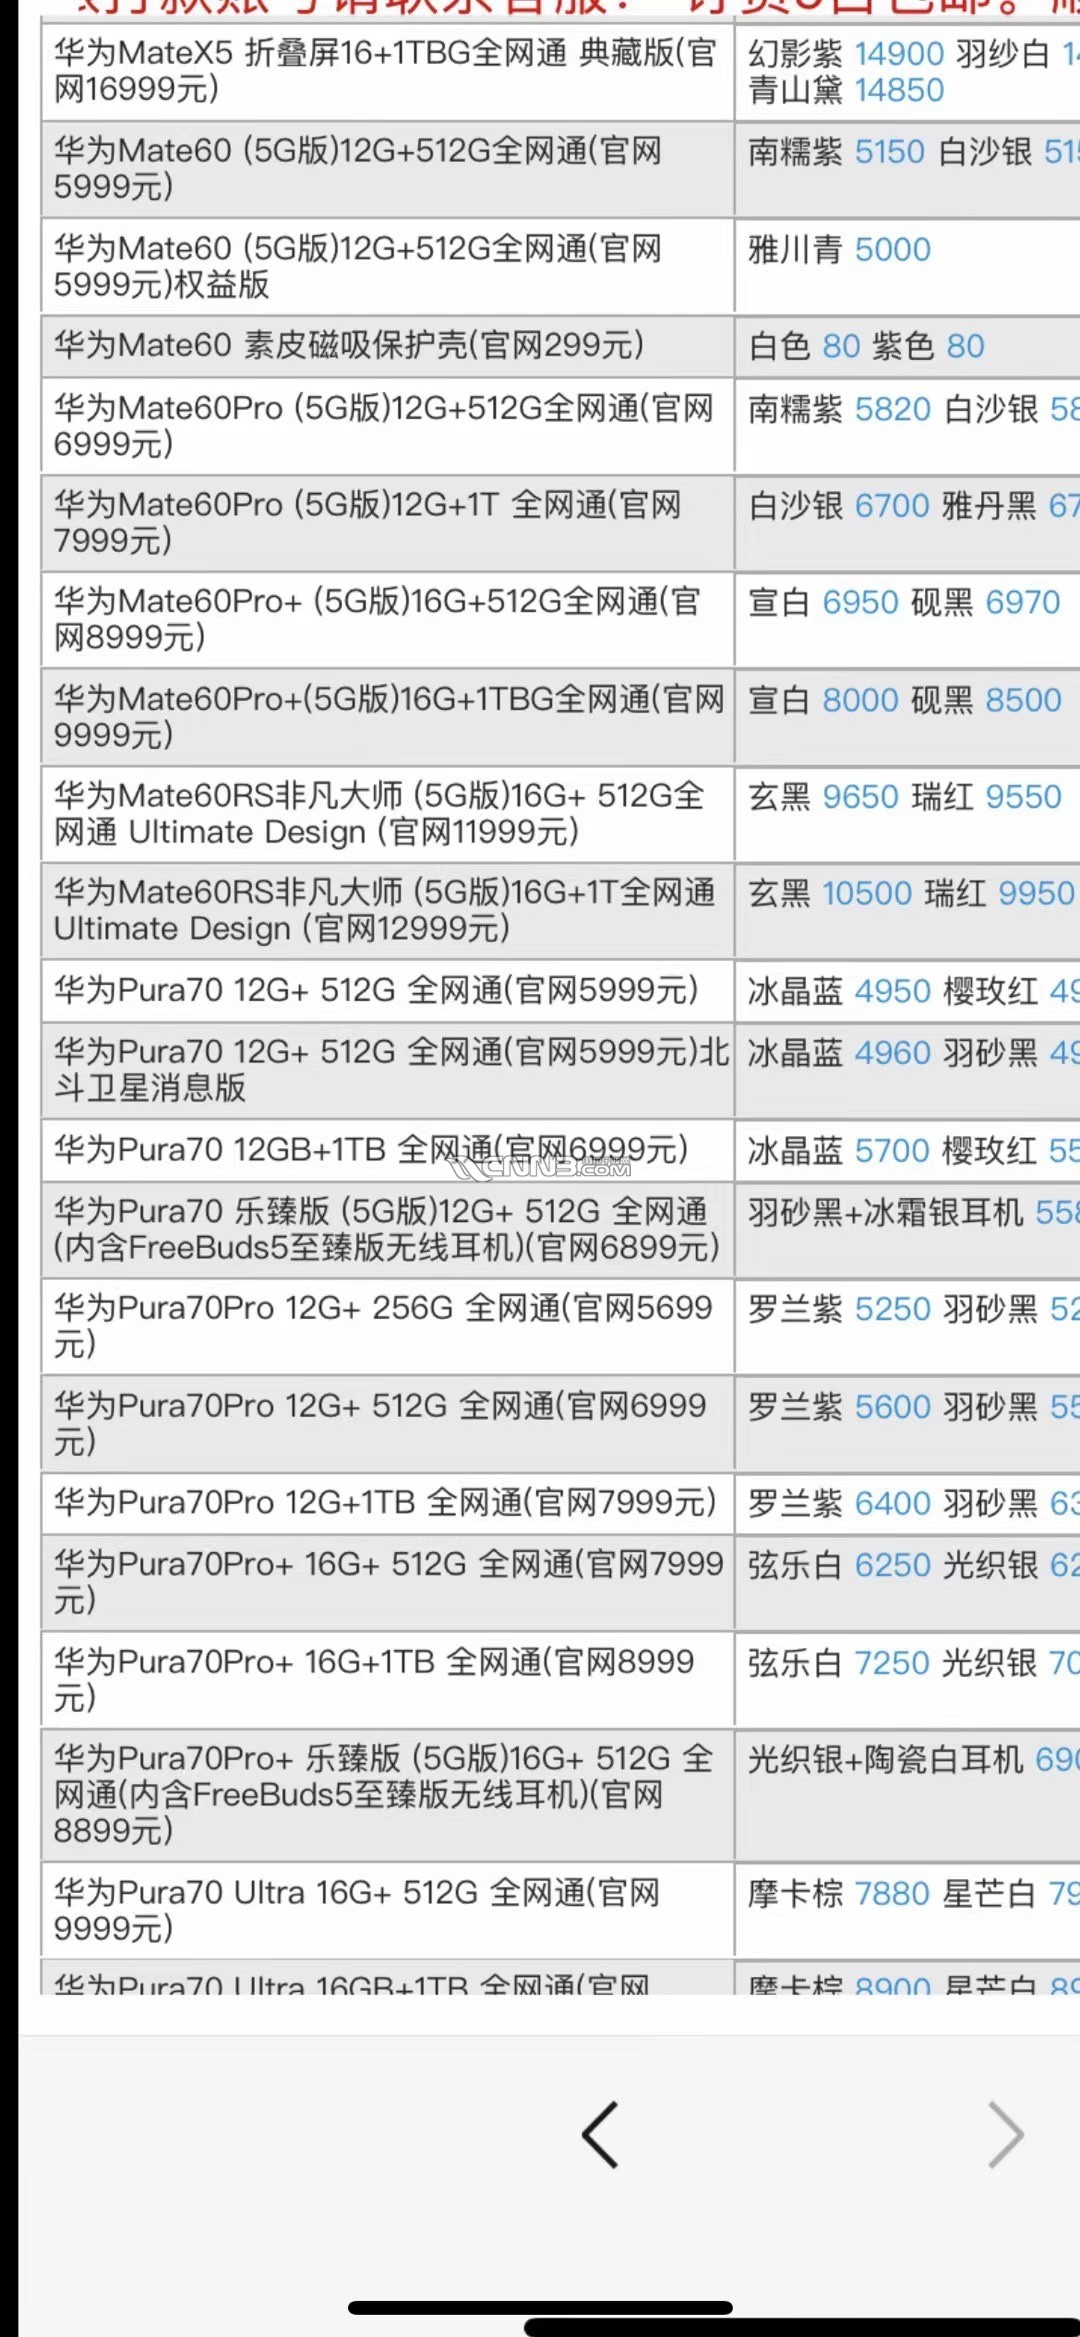Select Pura70 Ultra 16G+512G 官网9999元 cell

388,1910
